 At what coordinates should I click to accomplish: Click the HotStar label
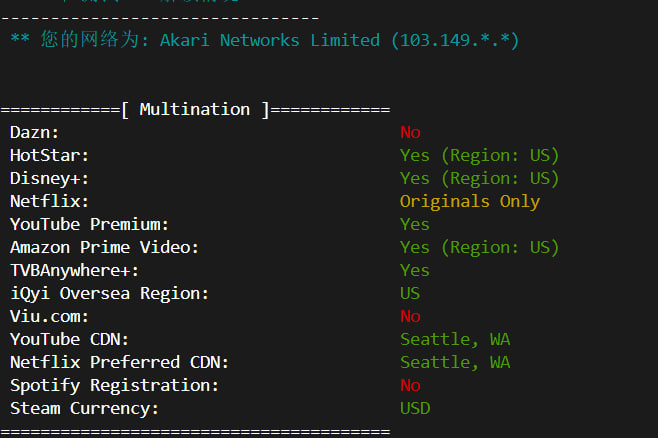50,155
